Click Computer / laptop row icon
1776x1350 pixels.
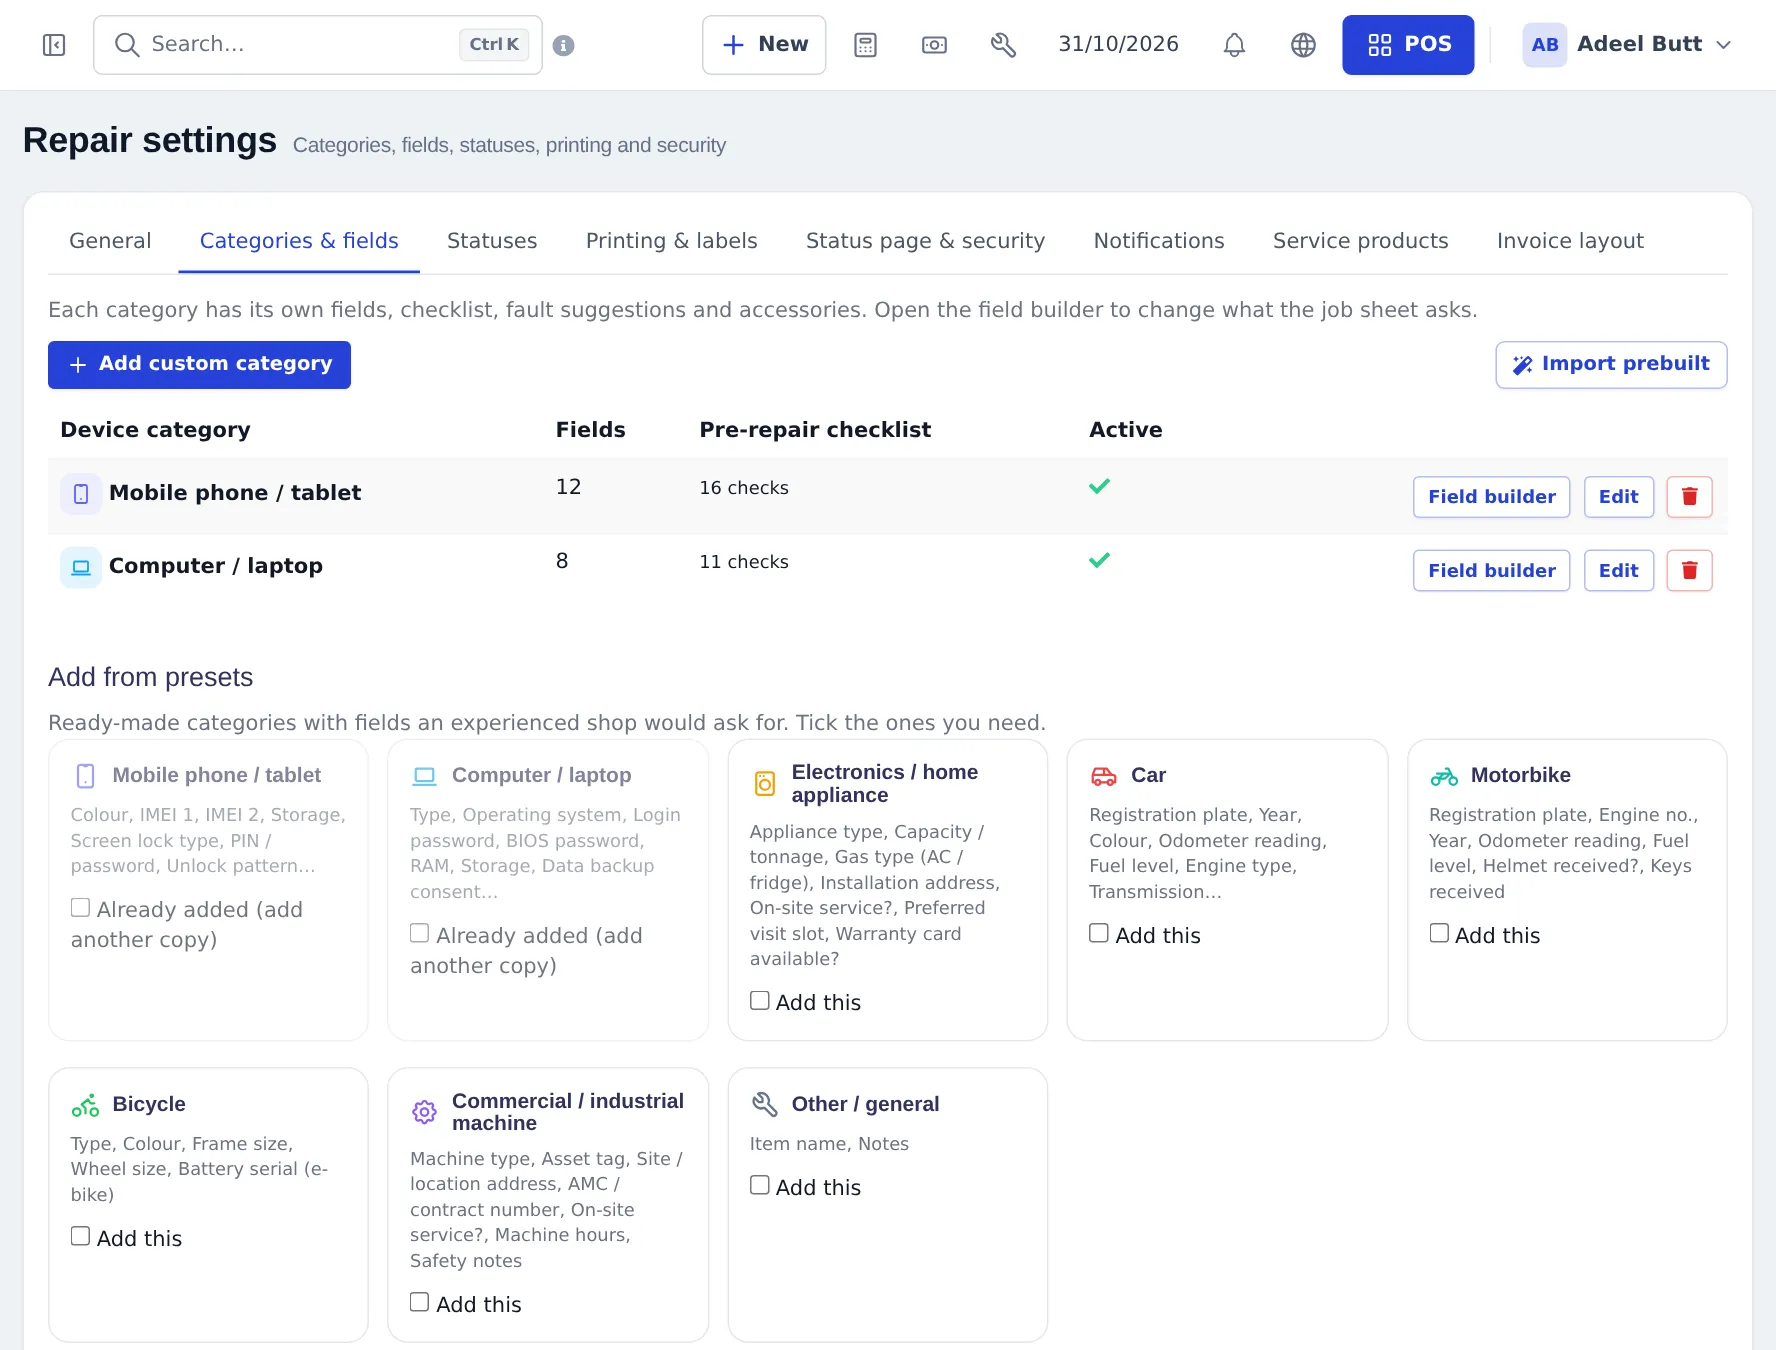[x=81, y=567]
